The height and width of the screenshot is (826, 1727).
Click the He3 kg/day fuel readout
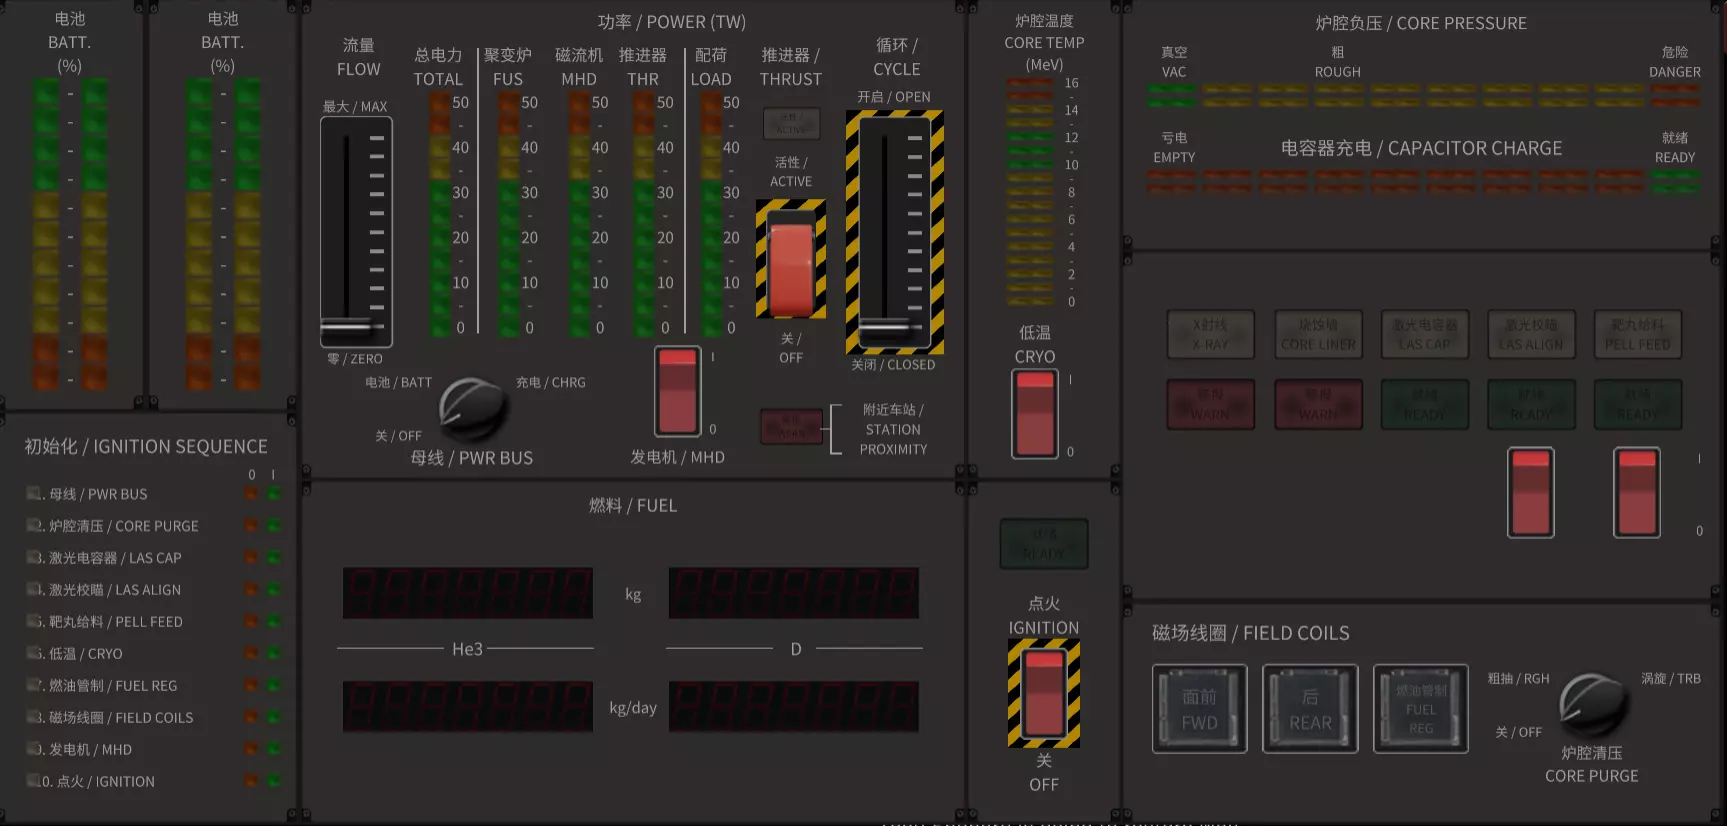[468, 707]
